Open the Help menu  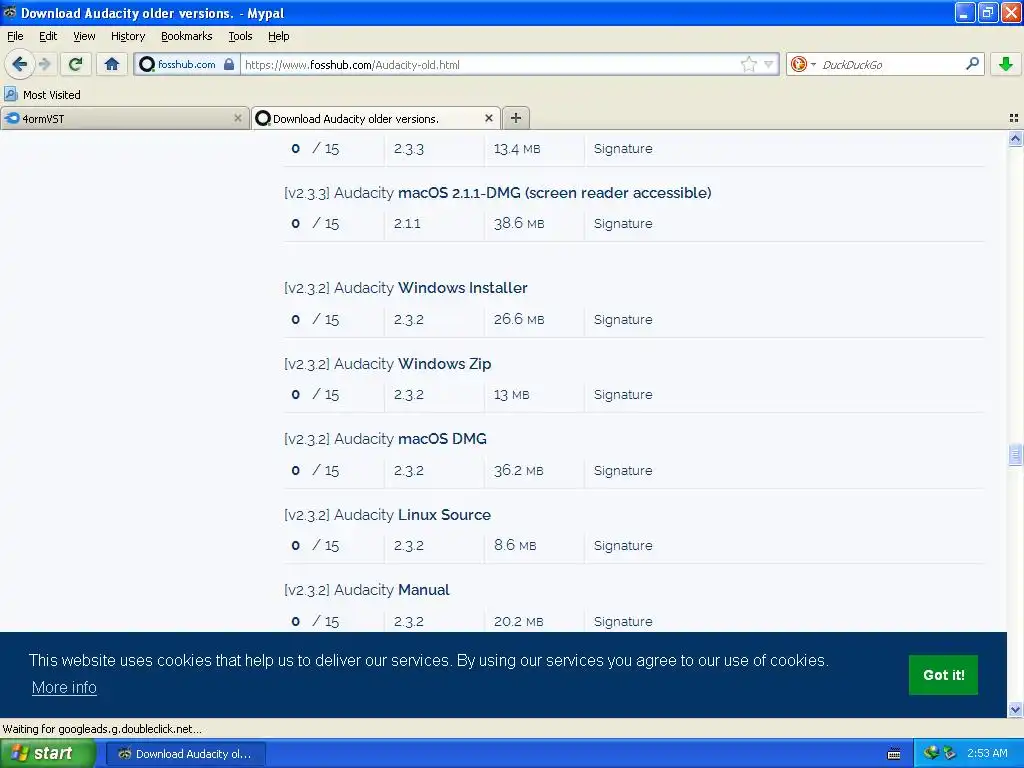point(278,37)
